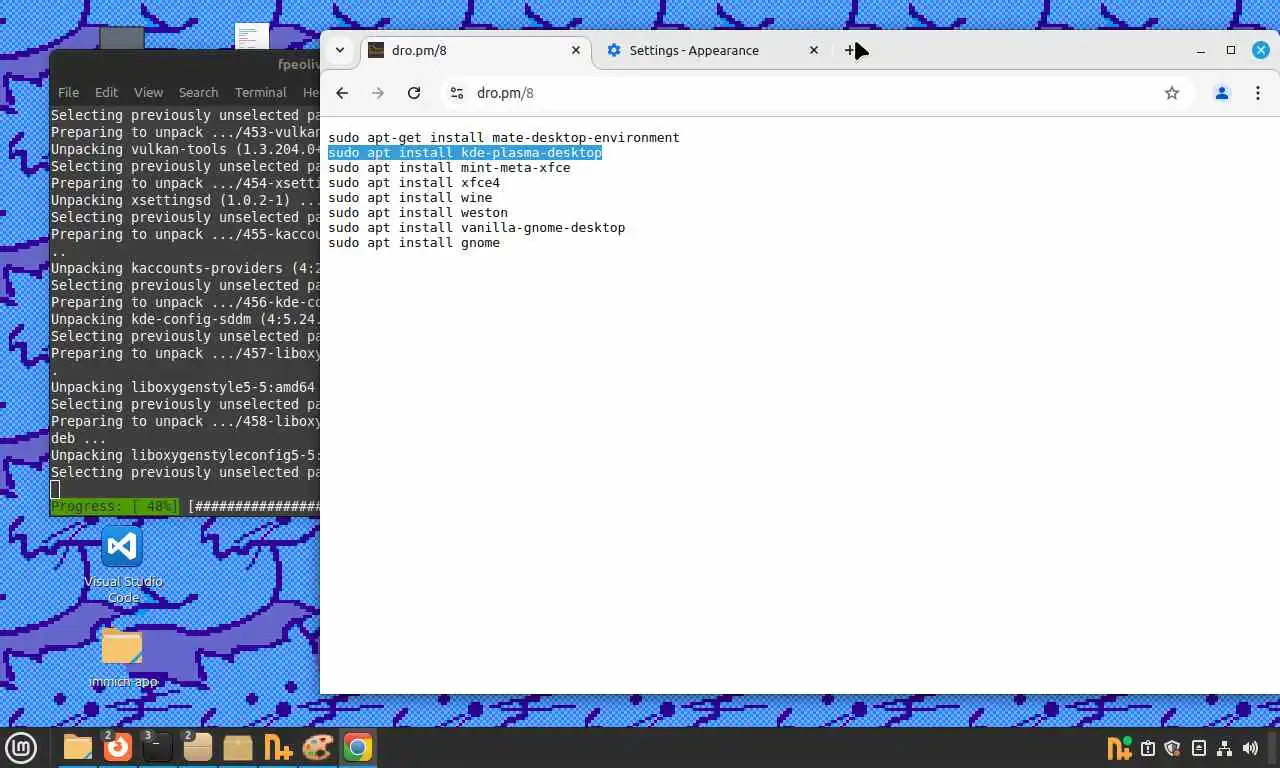The image size is (1280, 768).
Task: Open Visual Studio Code desktop icon
Action: coord(122,565)
